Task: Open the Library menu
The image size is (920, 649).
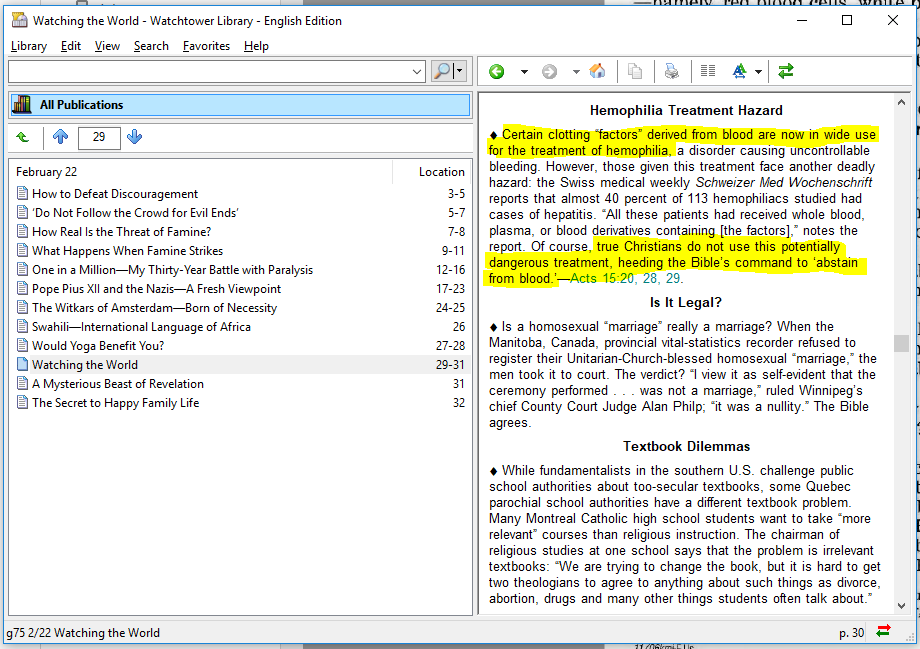Action: (x=29, y=46)
